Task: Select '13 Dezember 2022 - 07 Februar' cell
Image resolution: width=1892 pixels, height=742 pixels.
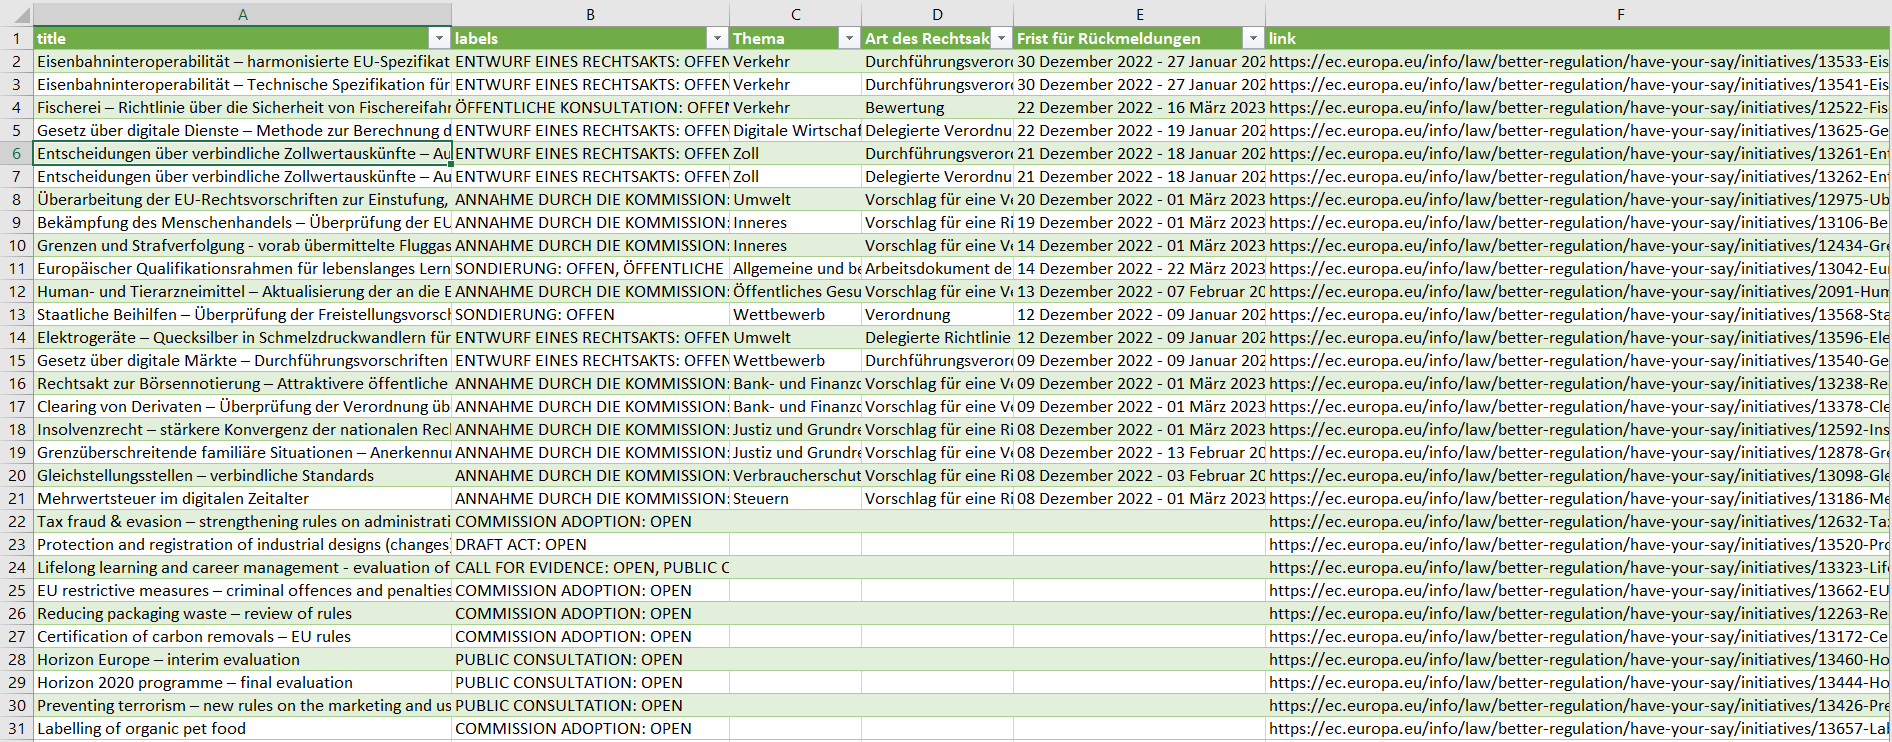Action: point(1139,291)
